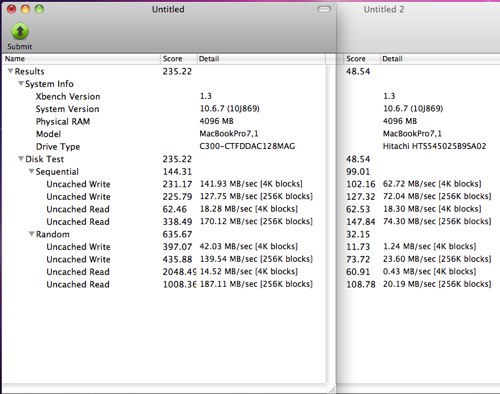Click the vertical scrollbar track in the Untitled window
Screen dimensions: 500x394
click(331, 223)
